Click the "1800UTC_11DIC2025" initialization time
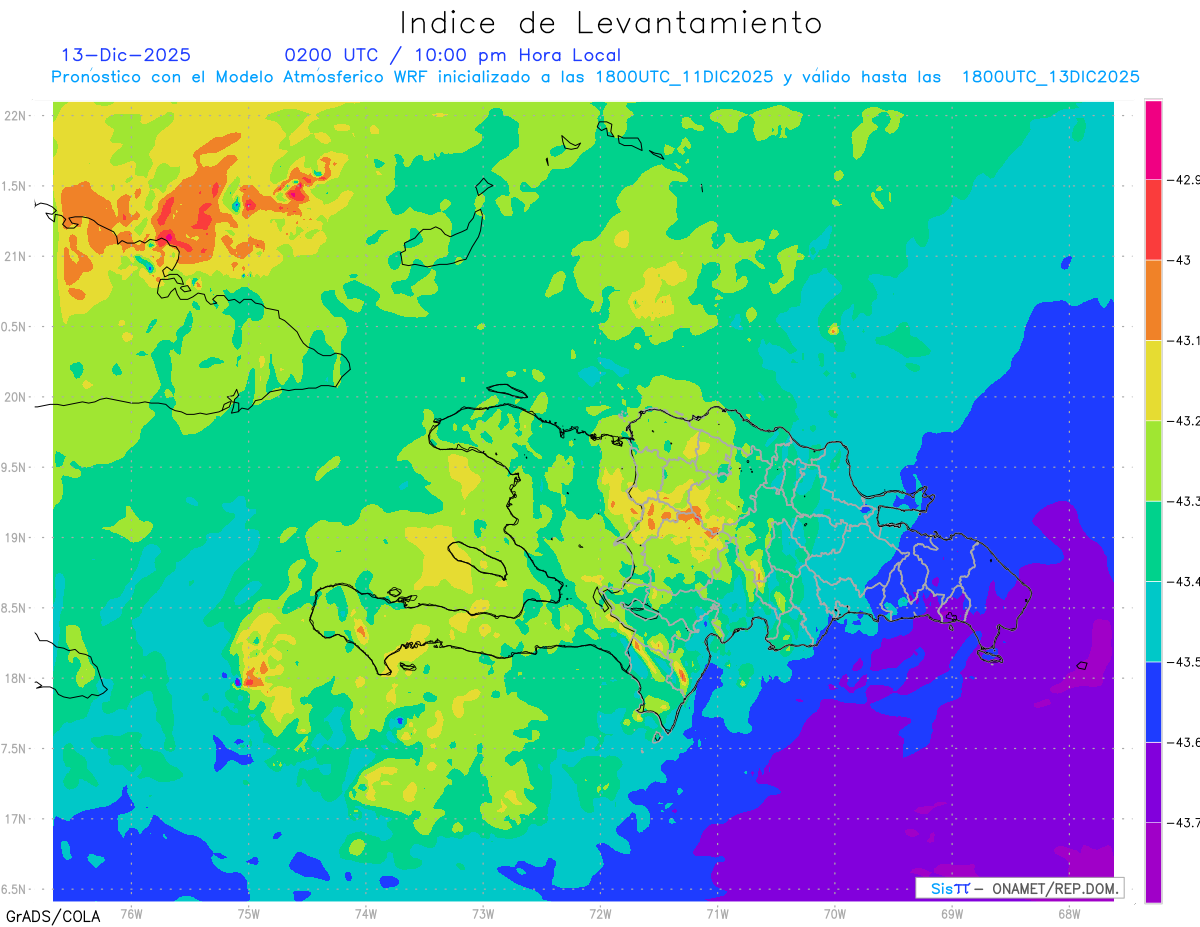1200x927 pixels. [684, 77]
